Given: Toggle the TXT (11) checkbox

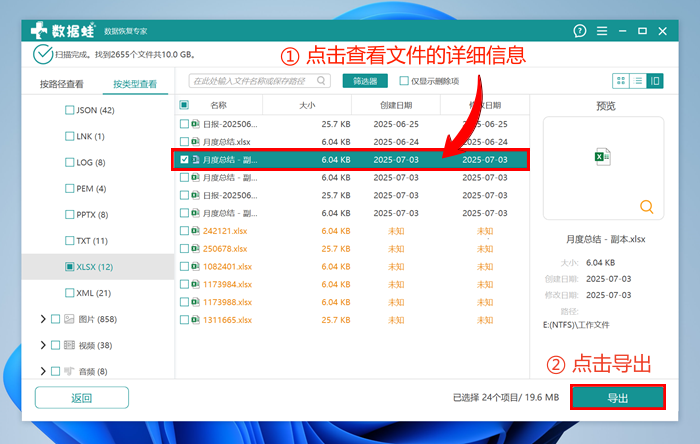Looking at the screenshot, I should click(x=69, y=241).
